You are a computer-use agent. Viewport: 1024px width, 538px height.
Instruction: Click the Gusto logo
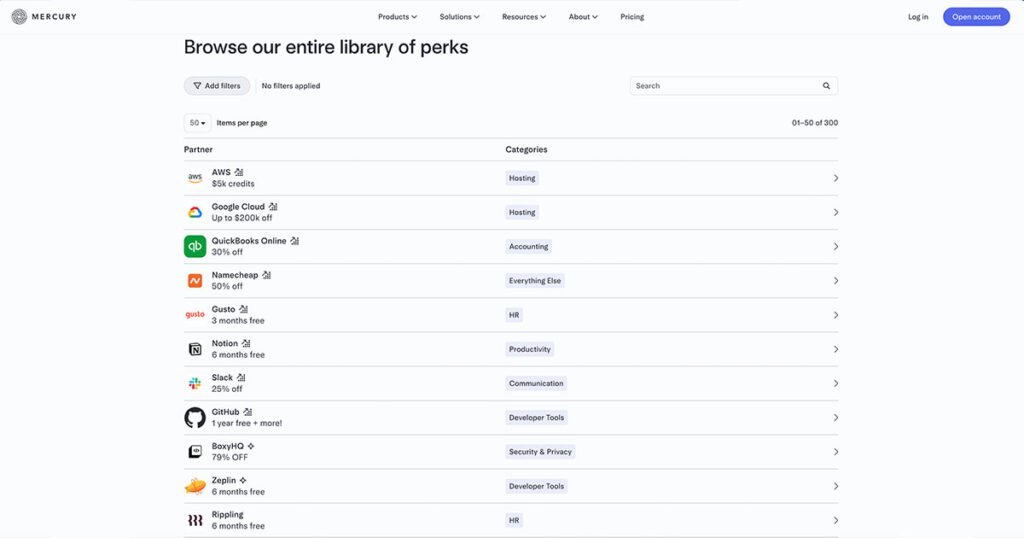[195, 315]
